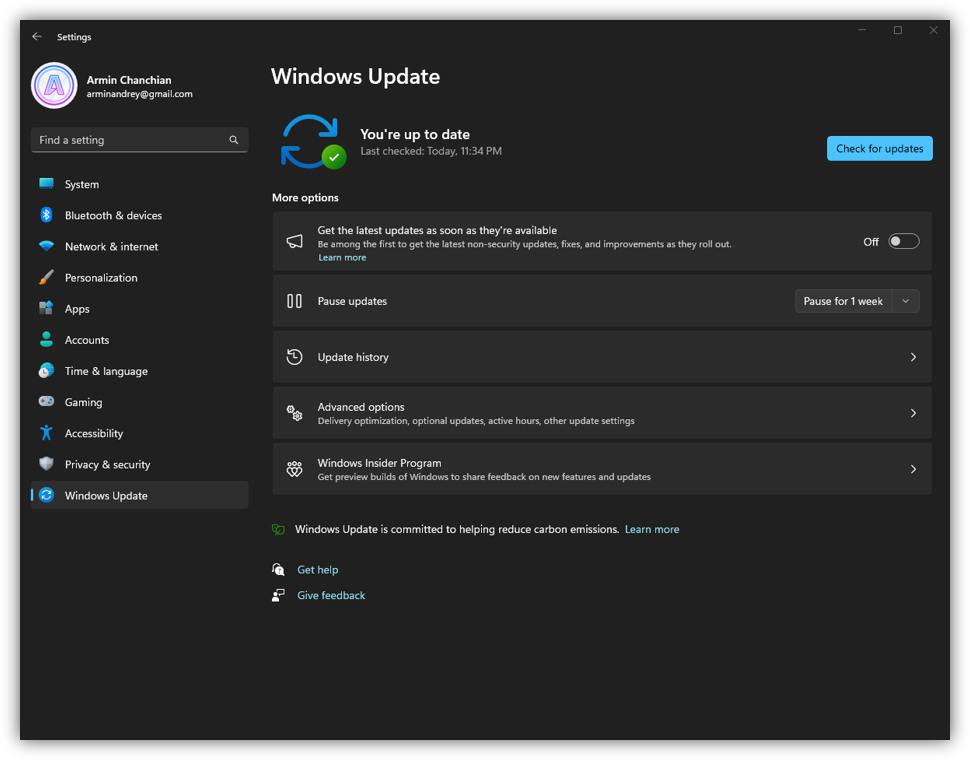970x760 pixels.
Task: Go to Bluetooth & devices
Action: click(140, 215)
